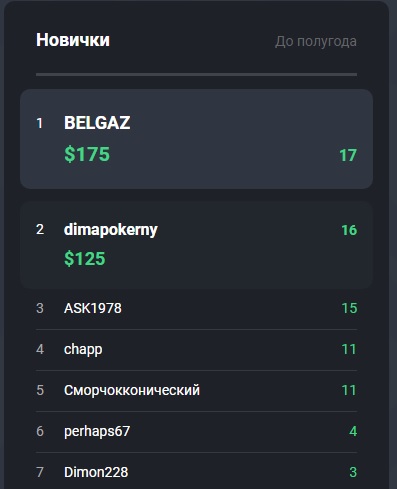Image resolution: width=397 pixels, height=489 pixels.
Task: Click chapp's score of 11
Action: (x=349, y=349)
